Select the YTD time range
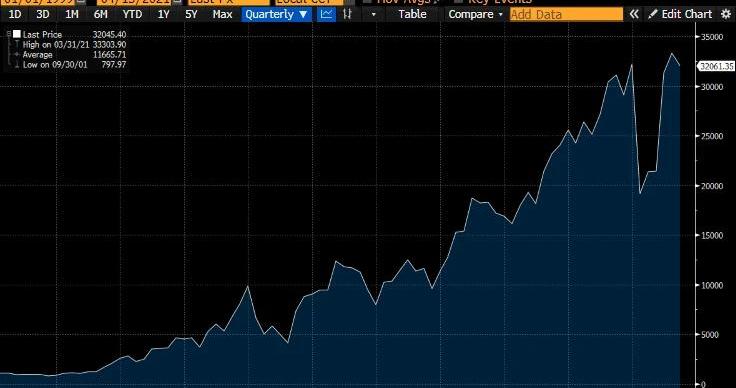The width and height of the screenshot is (736, 388). tap(132, 14)
